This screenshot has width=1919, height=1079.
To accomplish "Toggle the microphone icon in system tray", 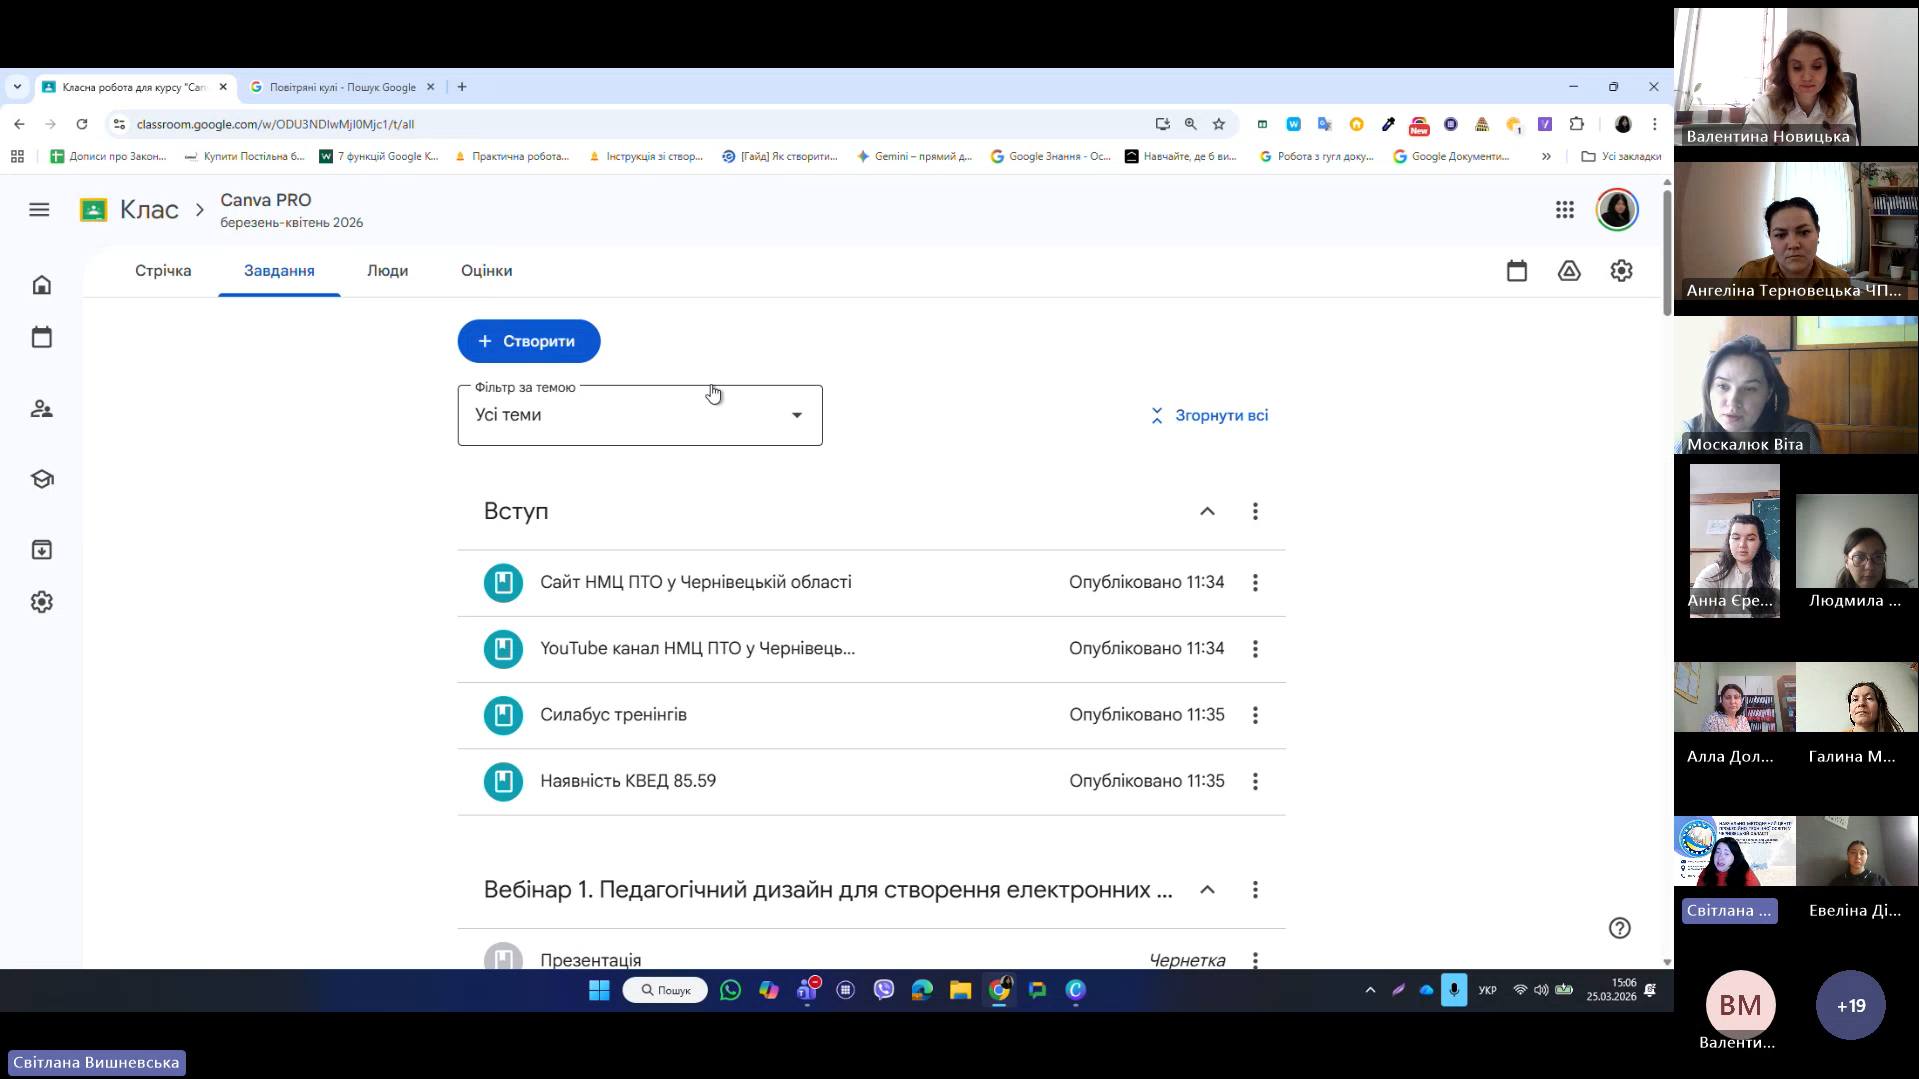I will 1453,990.
